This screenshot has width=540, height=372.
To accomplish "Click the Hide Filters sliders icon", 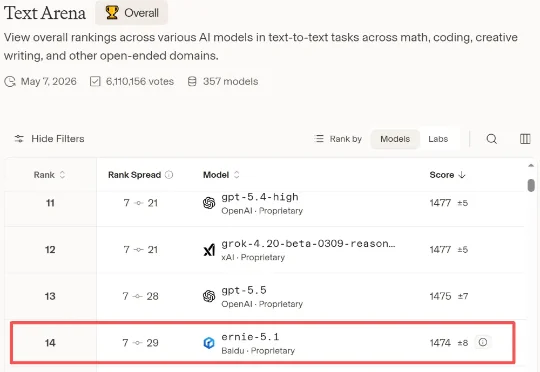I will tap(19, 139).
